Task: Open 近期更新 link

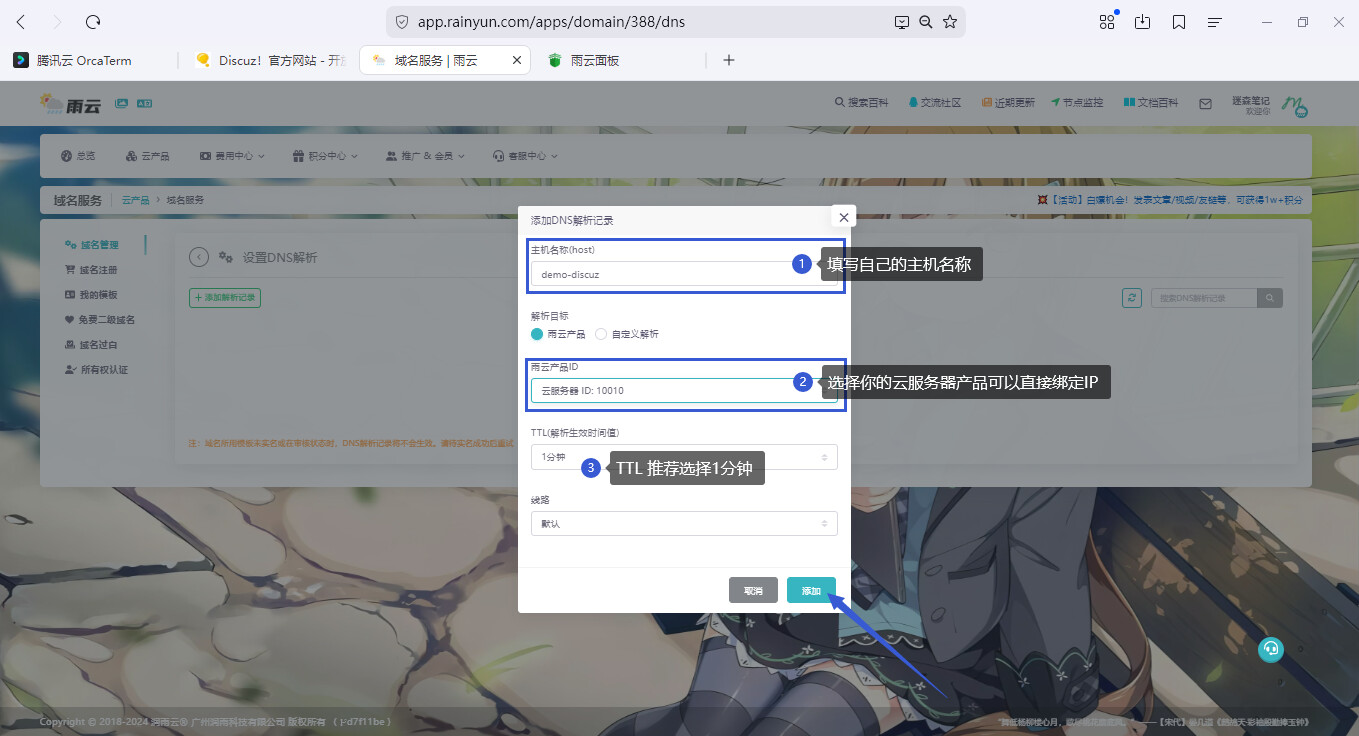Action: coord(1008,102)
